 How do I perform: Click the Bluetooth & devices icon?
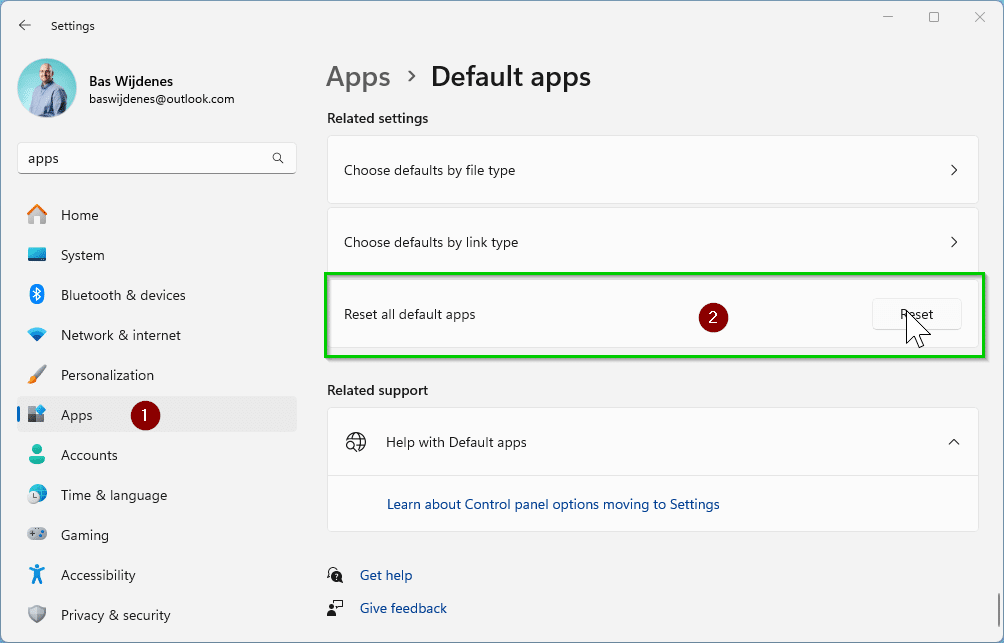[x=37, y=295]
